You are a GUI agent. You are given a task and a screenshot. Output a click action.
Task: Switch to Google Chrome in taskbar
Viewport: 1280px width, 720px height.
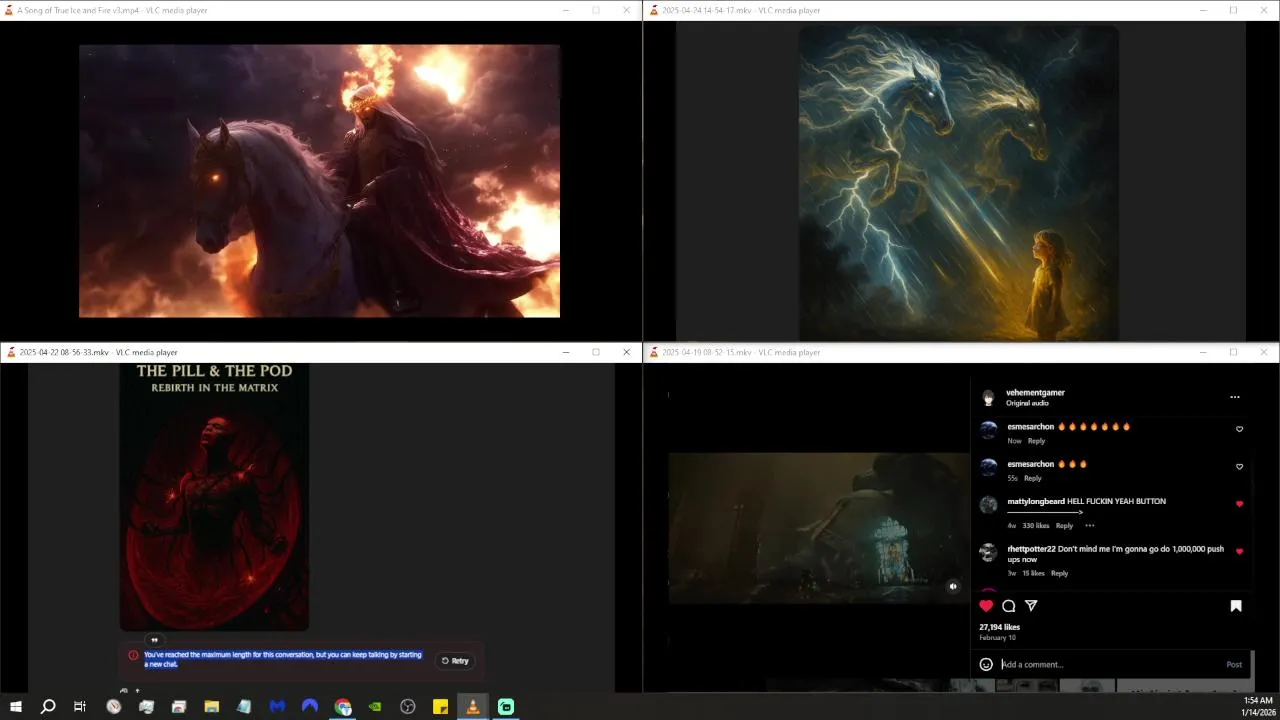(343, 707)
